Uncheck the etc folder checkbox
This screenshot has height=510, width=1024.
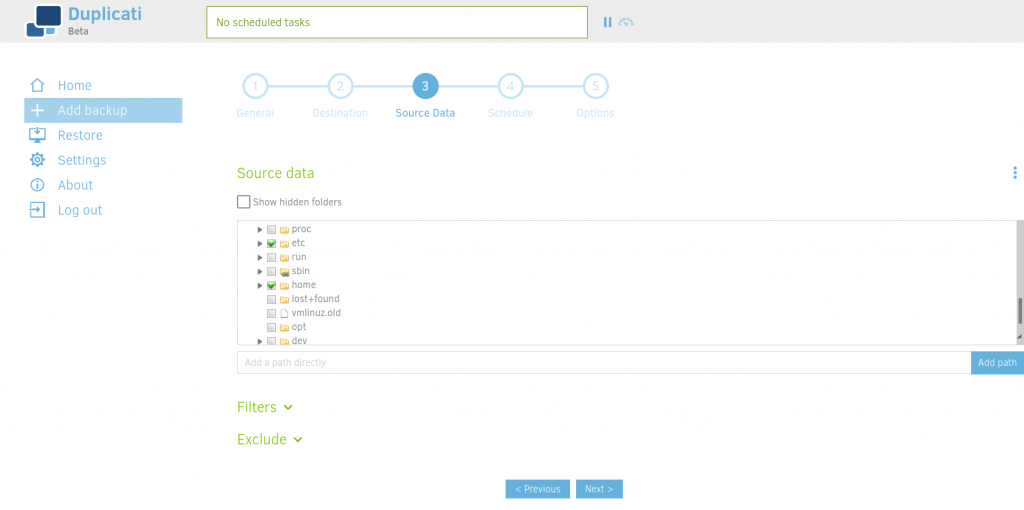(272, 244)
